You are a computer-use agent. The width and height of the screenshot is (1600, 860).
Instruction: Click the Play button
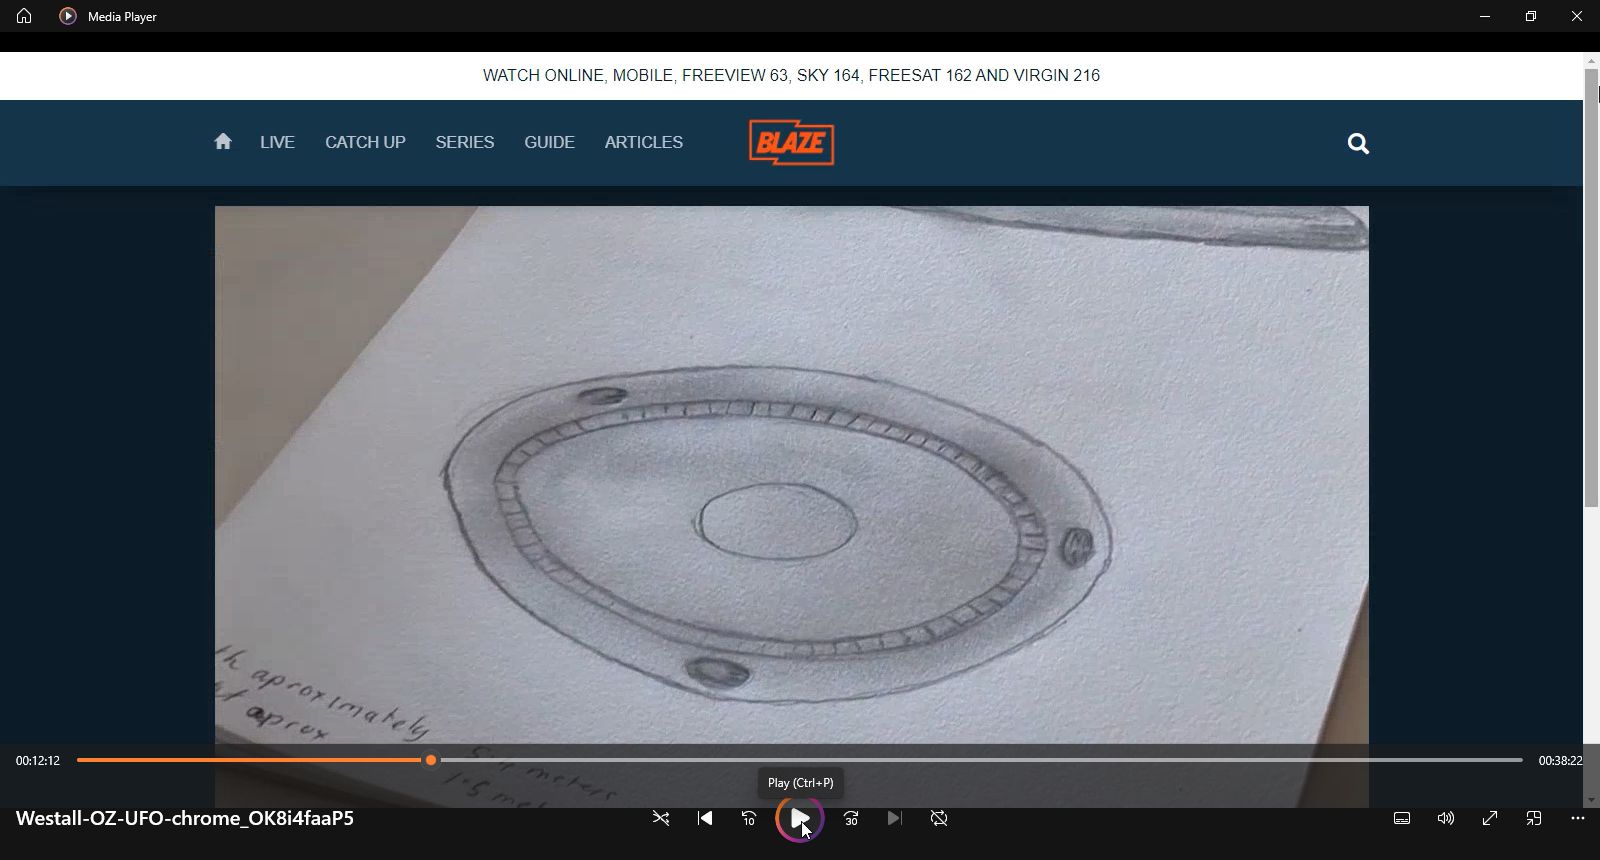(800, 819)
